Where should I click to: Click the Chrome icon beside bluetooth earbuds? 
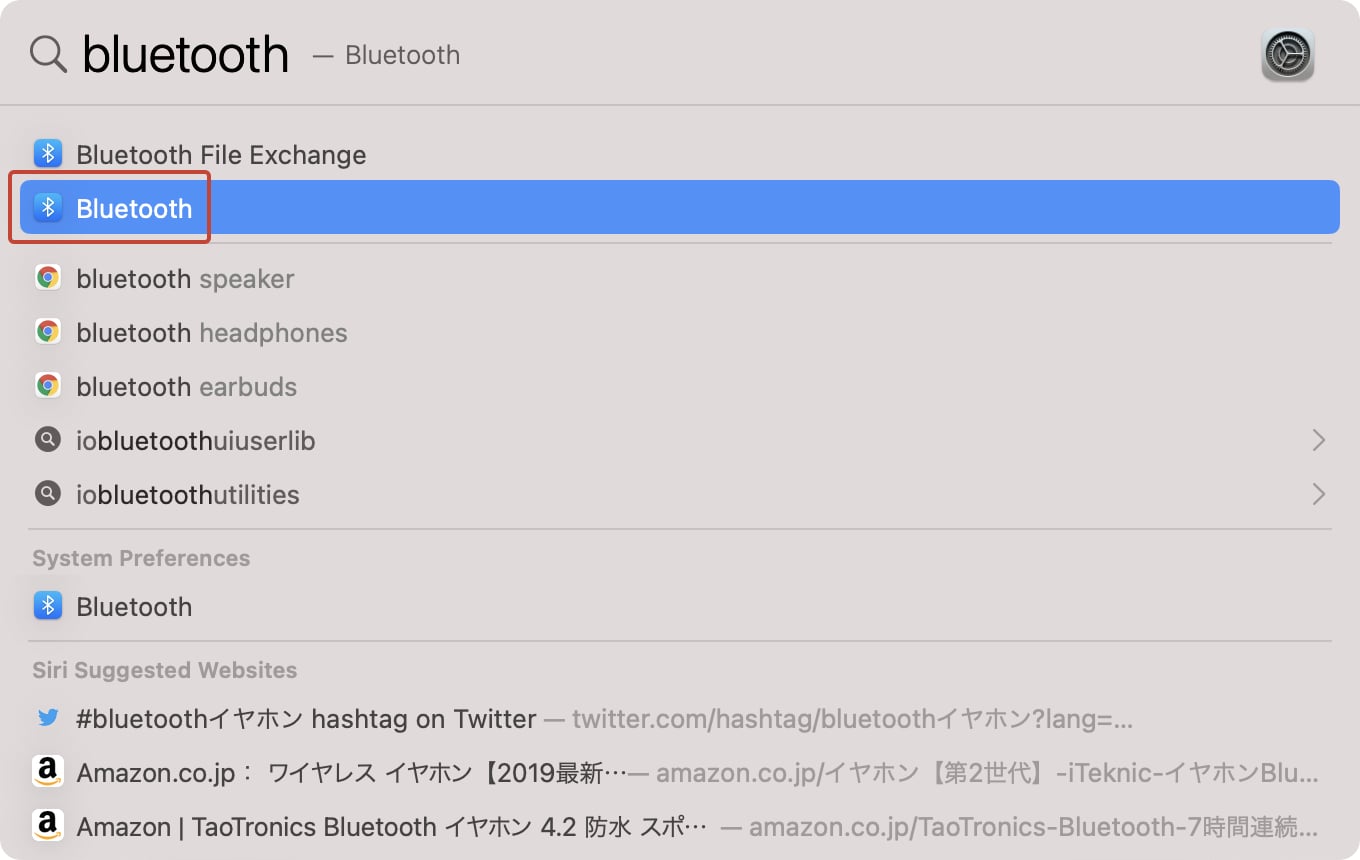(48, 386)
